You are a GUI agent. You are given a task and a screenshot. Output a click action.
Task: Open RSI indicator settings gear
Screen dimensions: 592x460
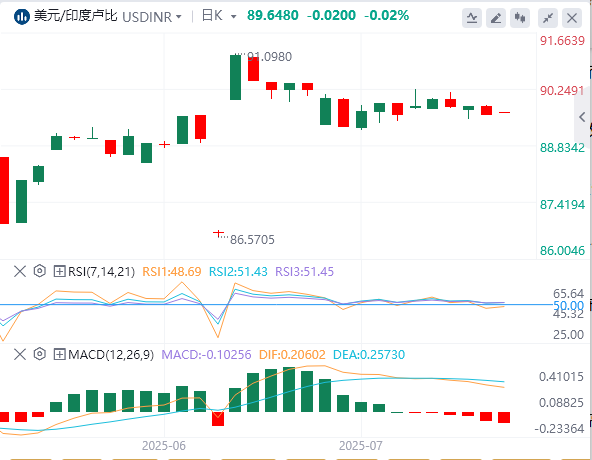click(x=40, y=271)
